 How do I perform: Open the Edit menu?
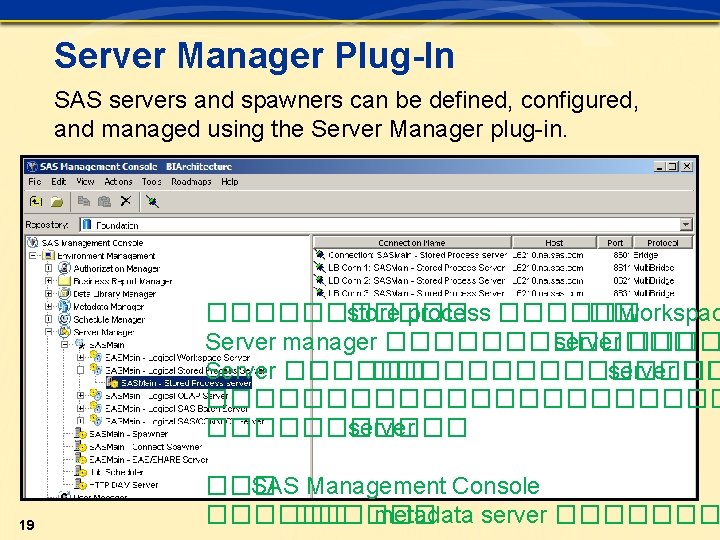pyautogui.click(x=58, y=182)
